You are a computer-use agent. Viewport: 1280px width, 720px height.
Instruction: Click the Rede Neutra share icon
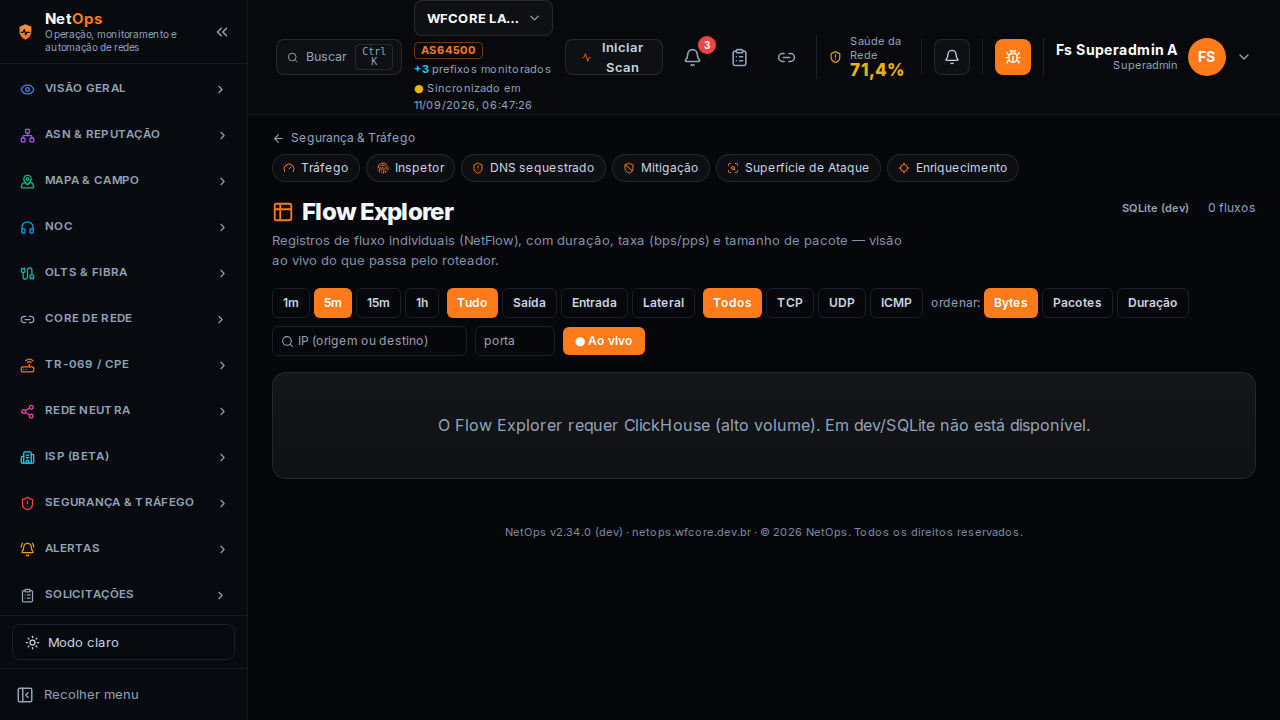(28, 411)
